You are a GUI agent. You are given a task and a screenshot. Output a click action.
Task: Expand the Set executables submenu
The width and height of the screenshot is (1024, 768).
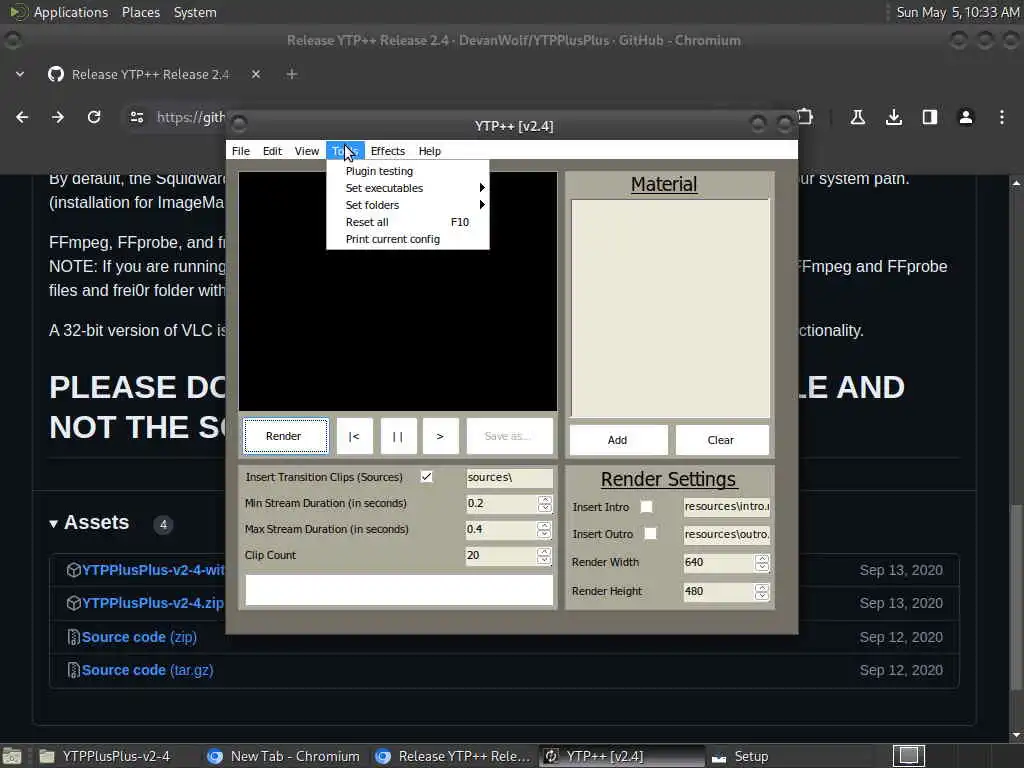pos(408,188)
